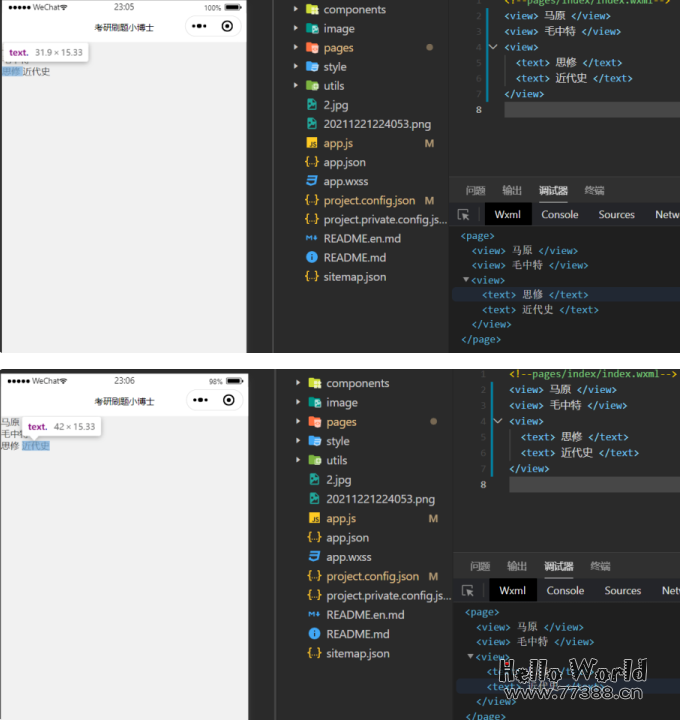Screen dimensions: 680x723
Task: Collapse the view node in upper Wxml tree
Action: 466,280
